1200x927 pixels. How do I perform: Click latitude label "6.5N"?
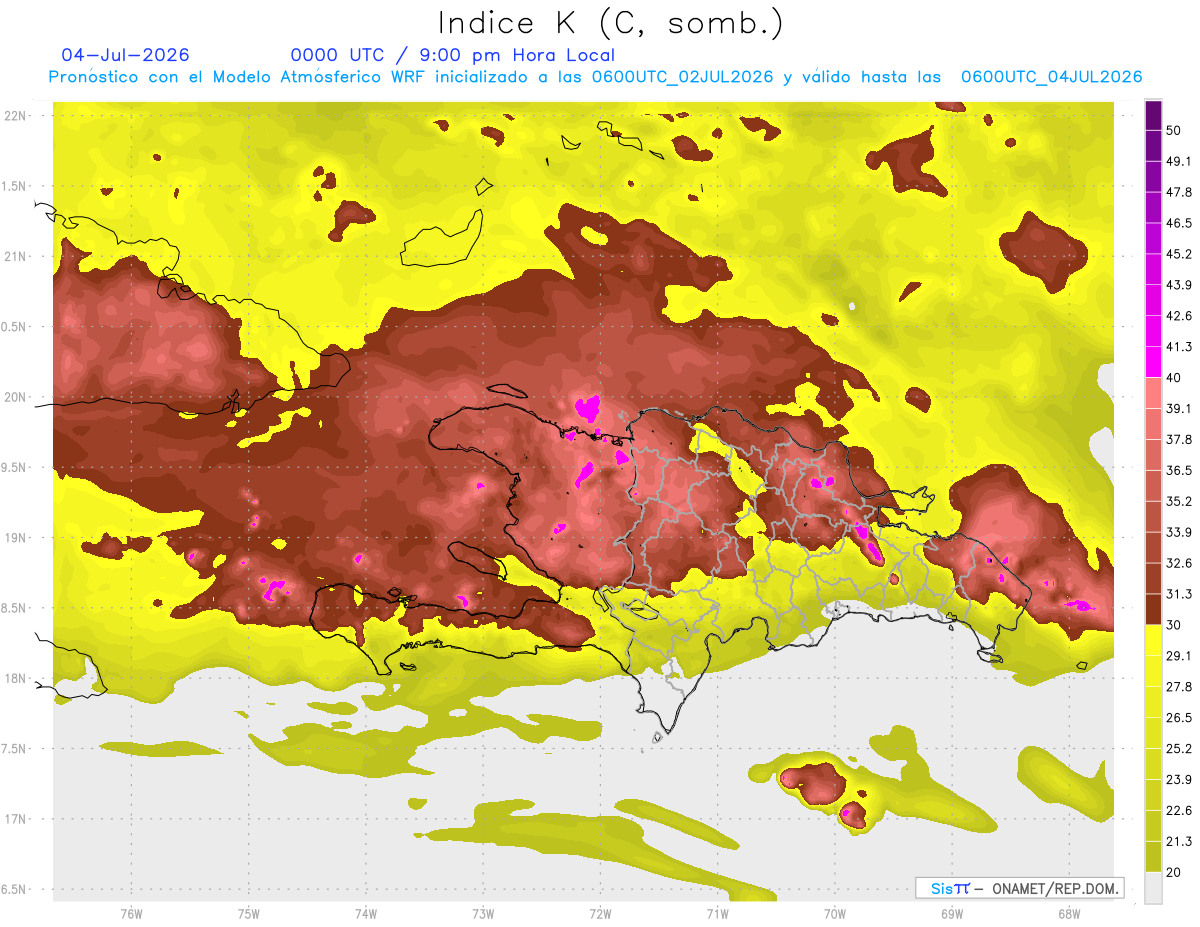[12, 889]
